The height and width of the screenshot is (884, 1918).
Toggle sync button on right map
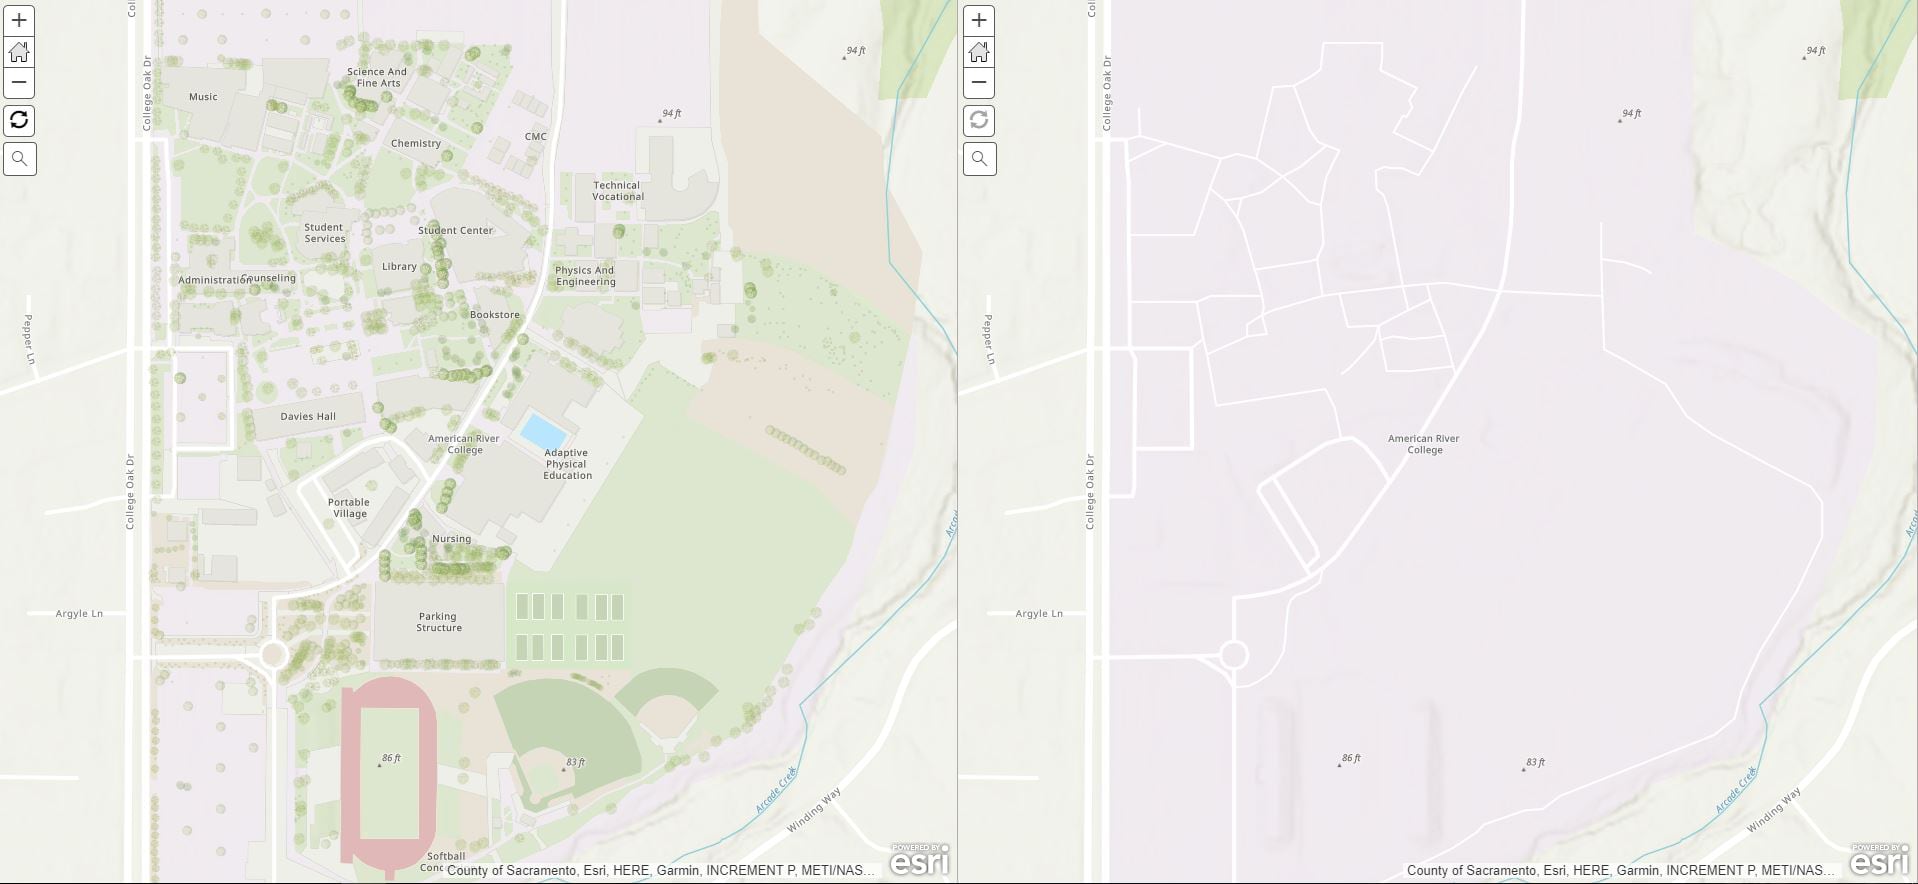(979, 121)
